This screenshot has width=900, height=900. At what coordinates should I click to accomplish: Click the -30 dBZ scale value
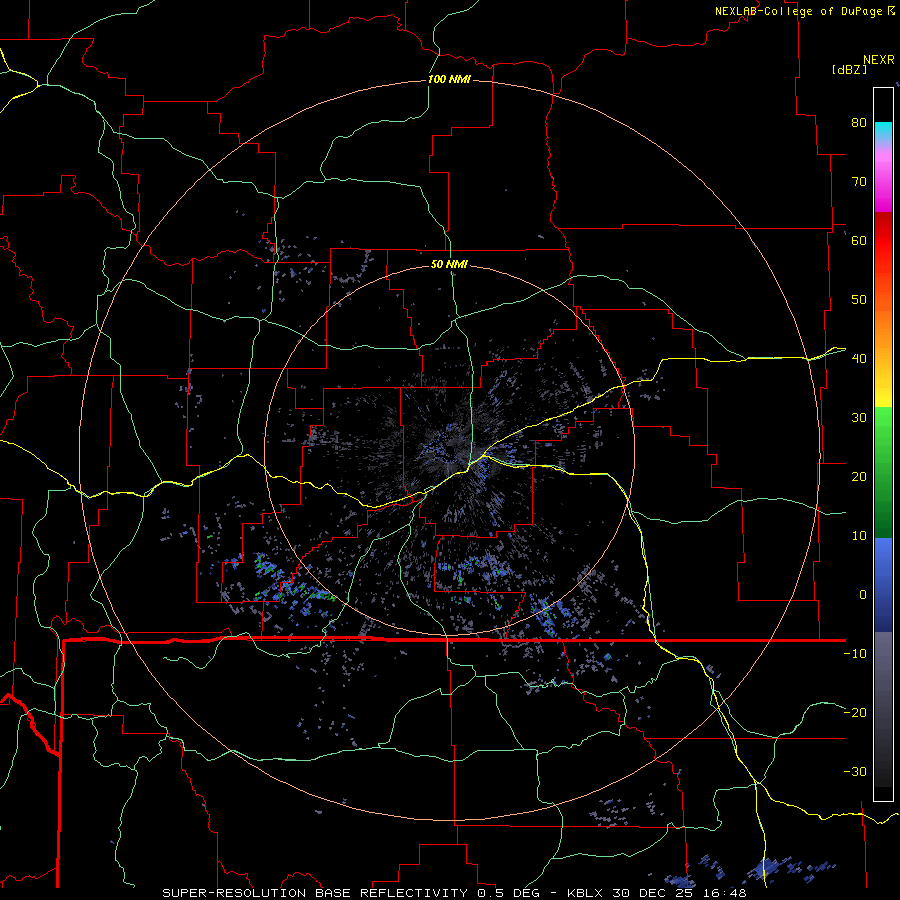click(855, 771)
